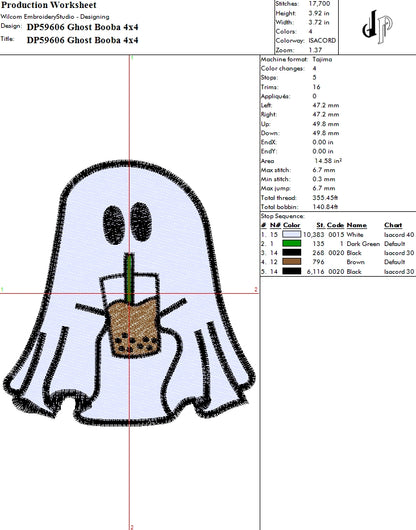
Task: Click the black swatch in stop 5
Action: [292, 271]
